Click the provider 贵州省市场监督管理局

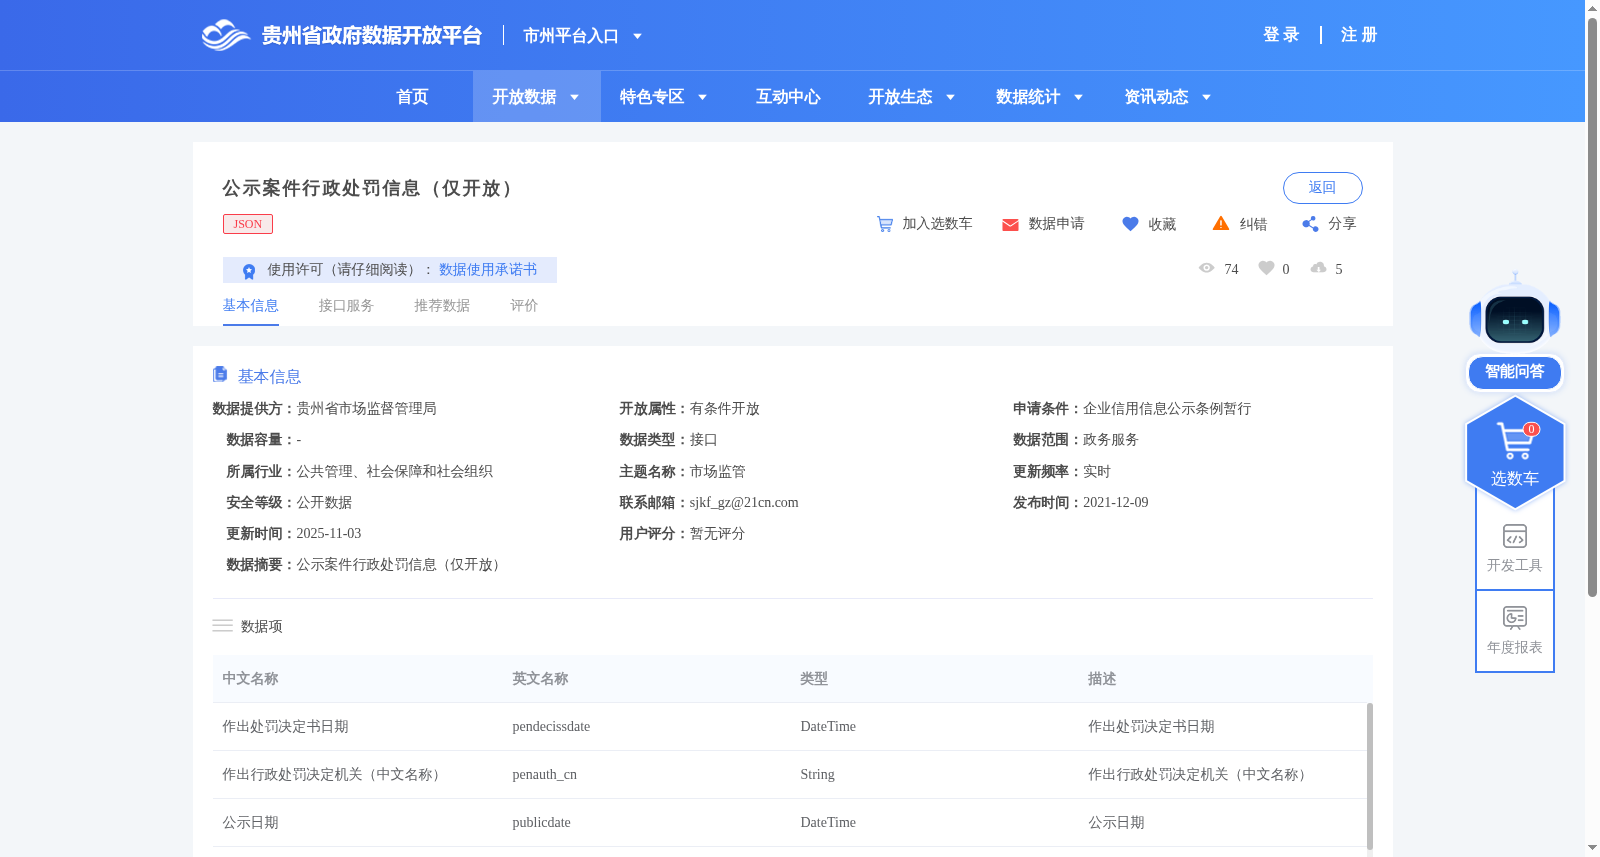click(x=366, y=409)
